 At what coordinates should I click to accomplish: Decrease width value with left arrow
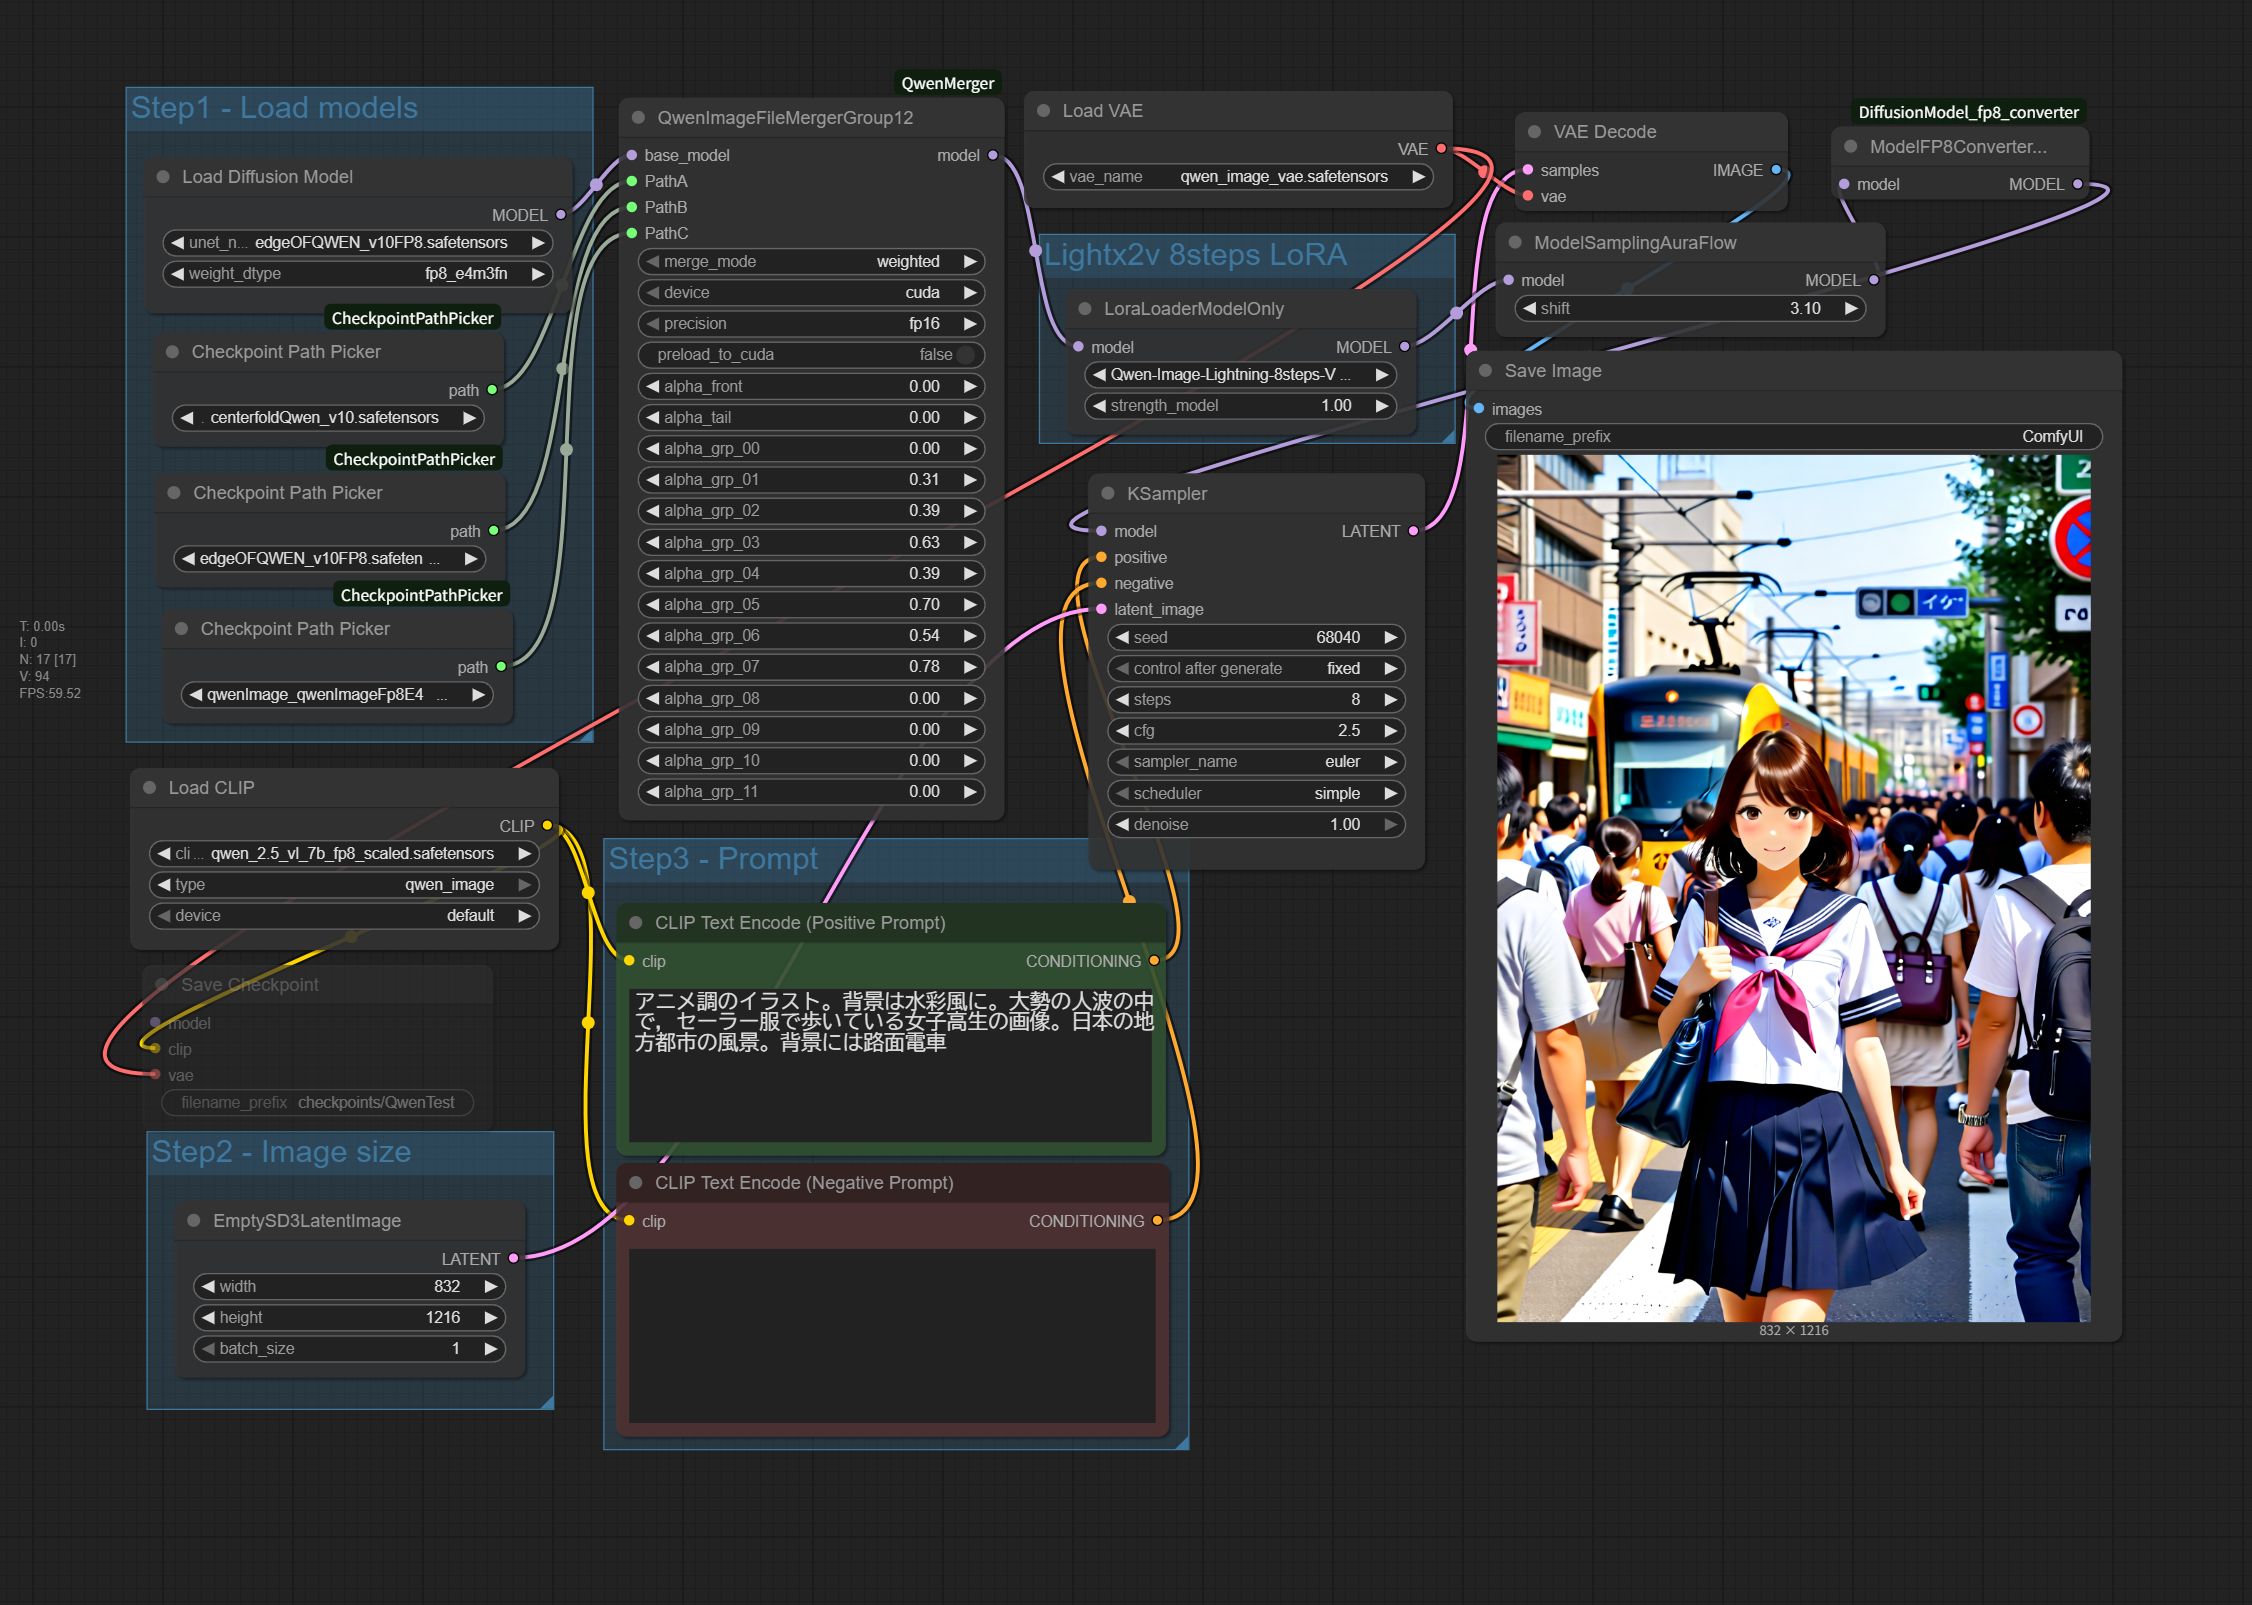click(208, 1286)
